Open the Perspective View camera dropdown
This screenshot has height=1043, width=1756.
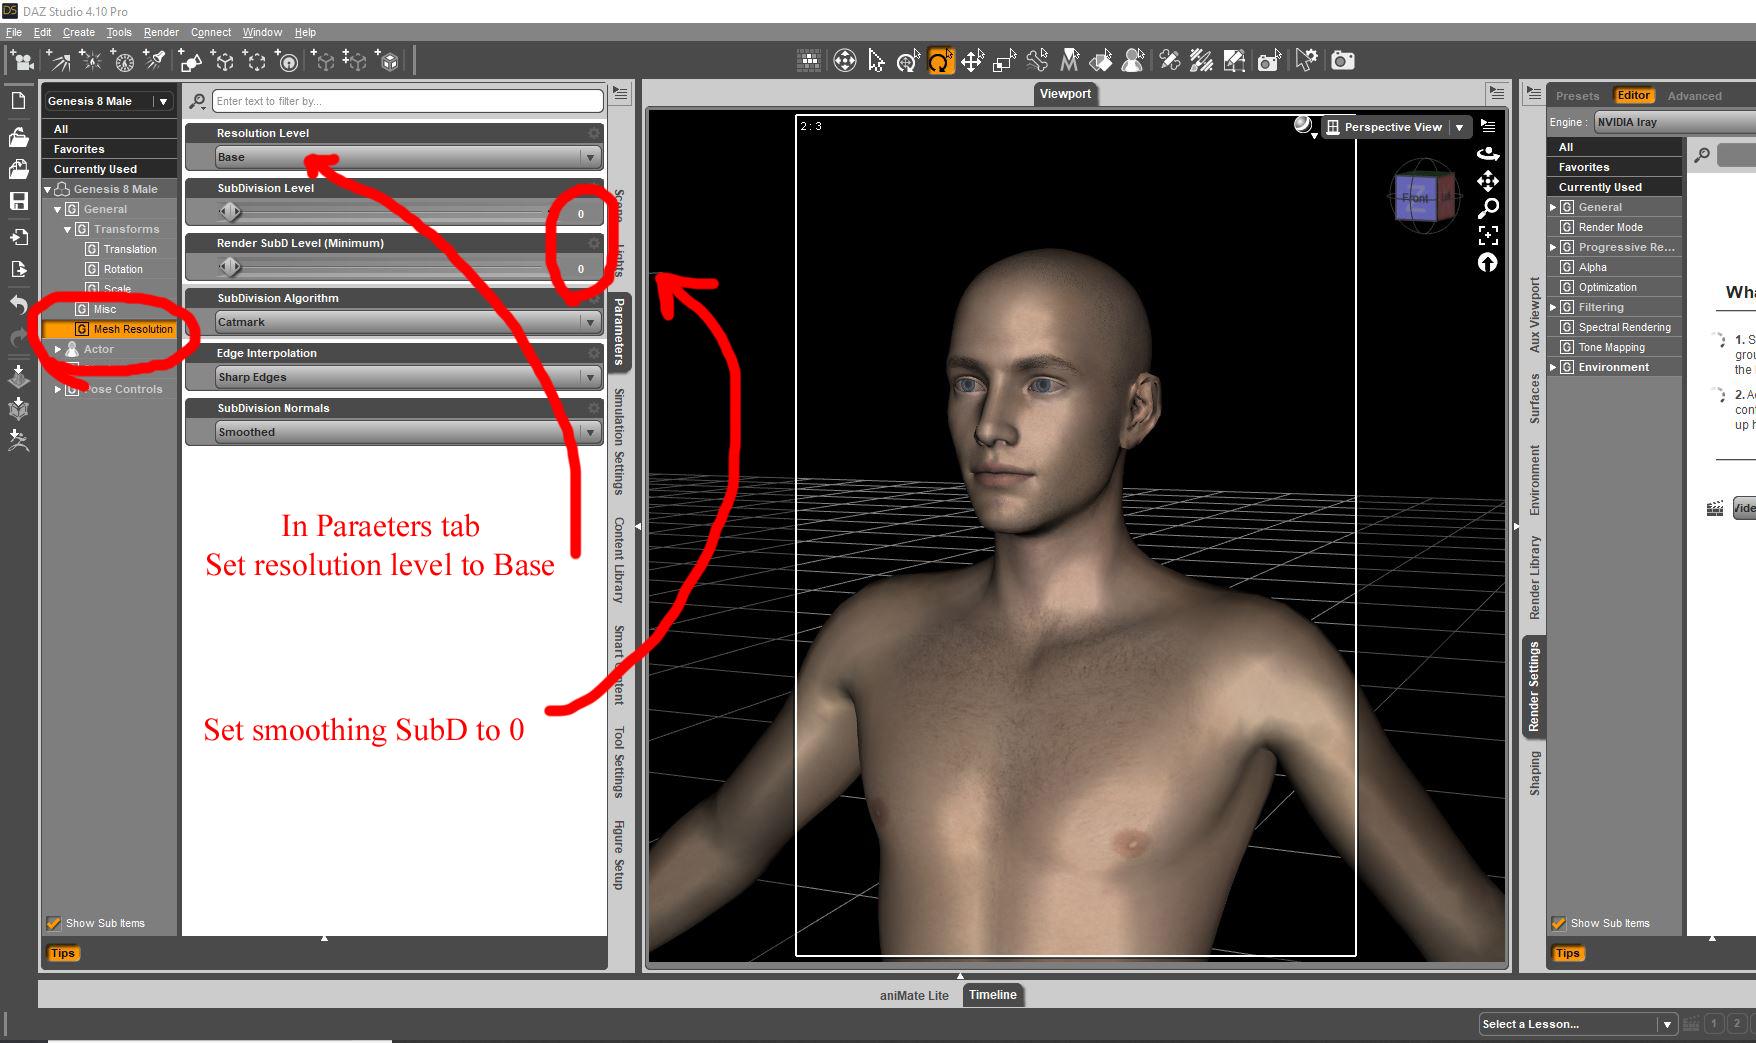[1396, 127]
